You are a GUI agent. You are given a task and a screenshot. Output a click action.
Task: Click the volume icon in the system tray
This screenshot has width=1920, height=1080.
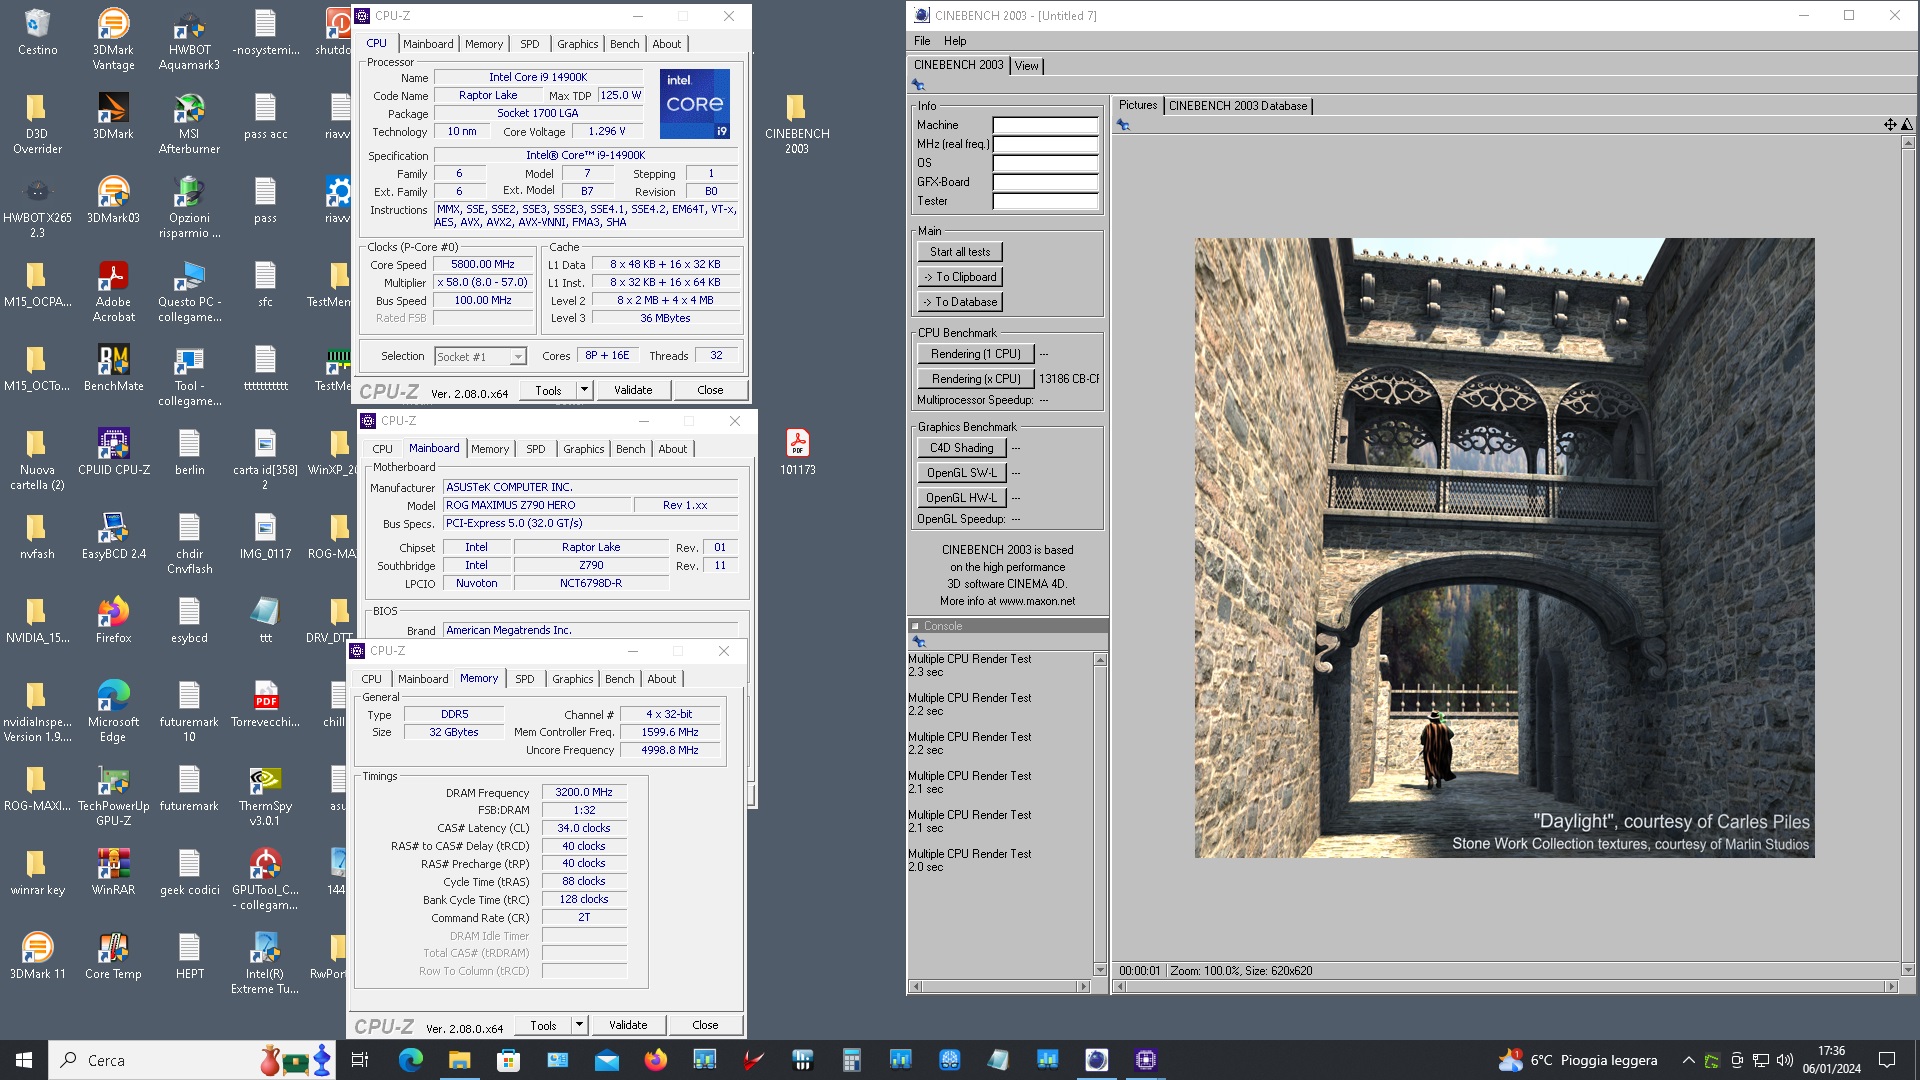point(1785,1060)
